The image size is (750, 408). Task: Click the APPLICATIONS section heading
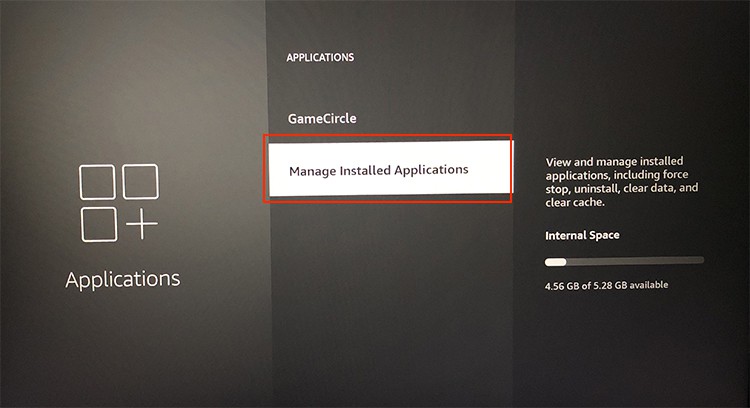320,57
